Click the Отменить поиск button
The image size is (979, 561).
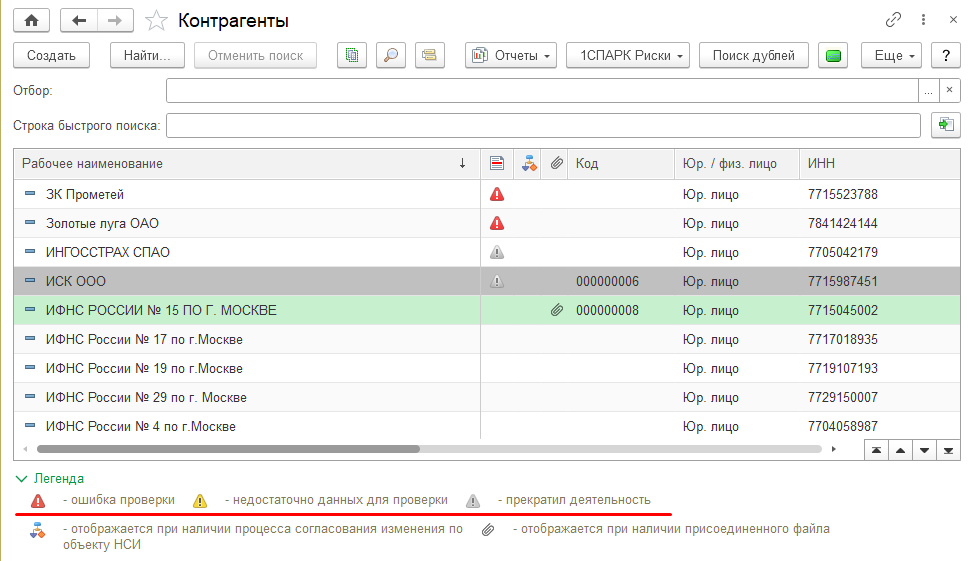tap(255, 56)
